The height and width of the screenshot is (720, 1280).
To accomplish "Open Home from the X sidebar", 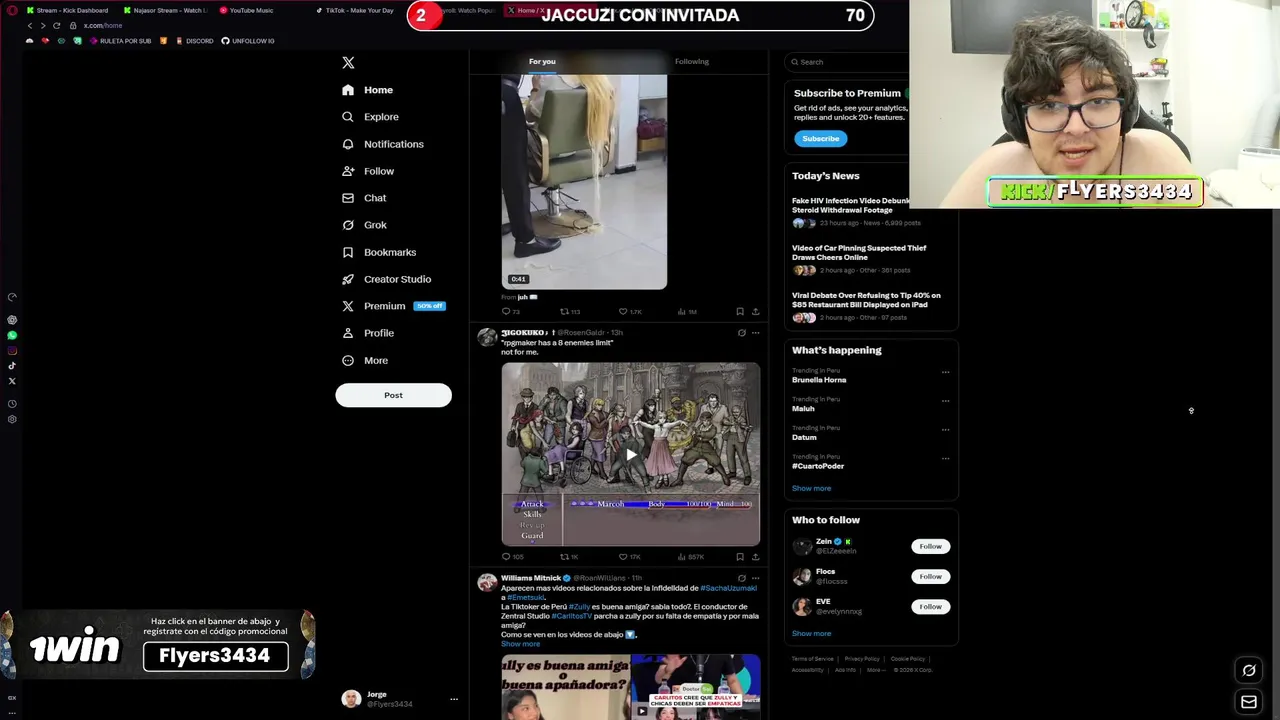I will tap(367, 90).
